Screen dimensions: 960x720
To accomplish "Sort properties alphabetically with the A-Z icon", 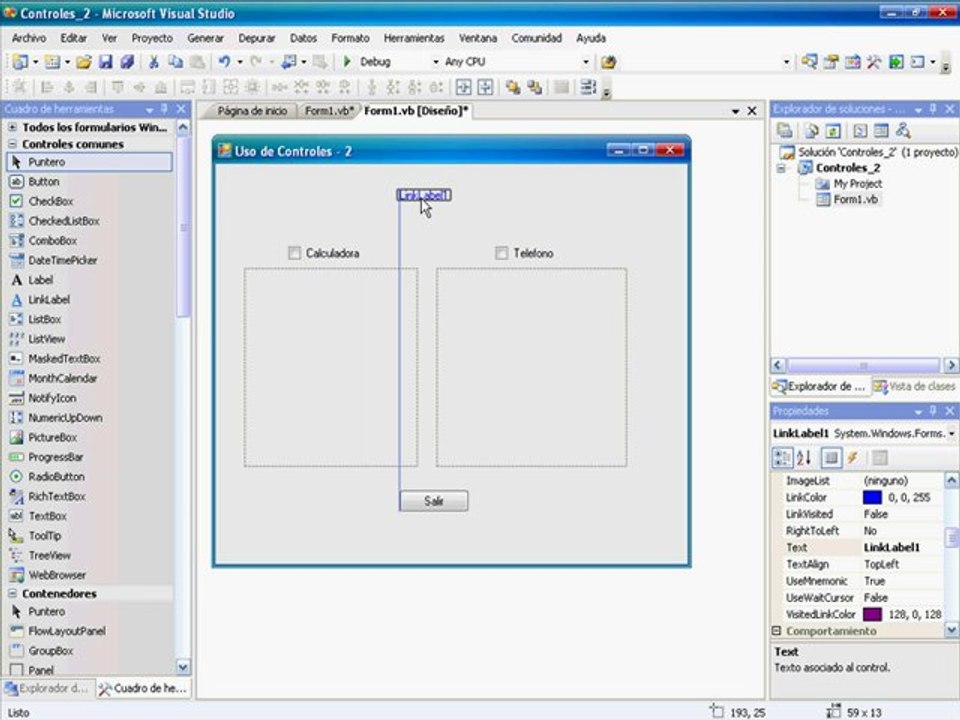I will 804,457.
